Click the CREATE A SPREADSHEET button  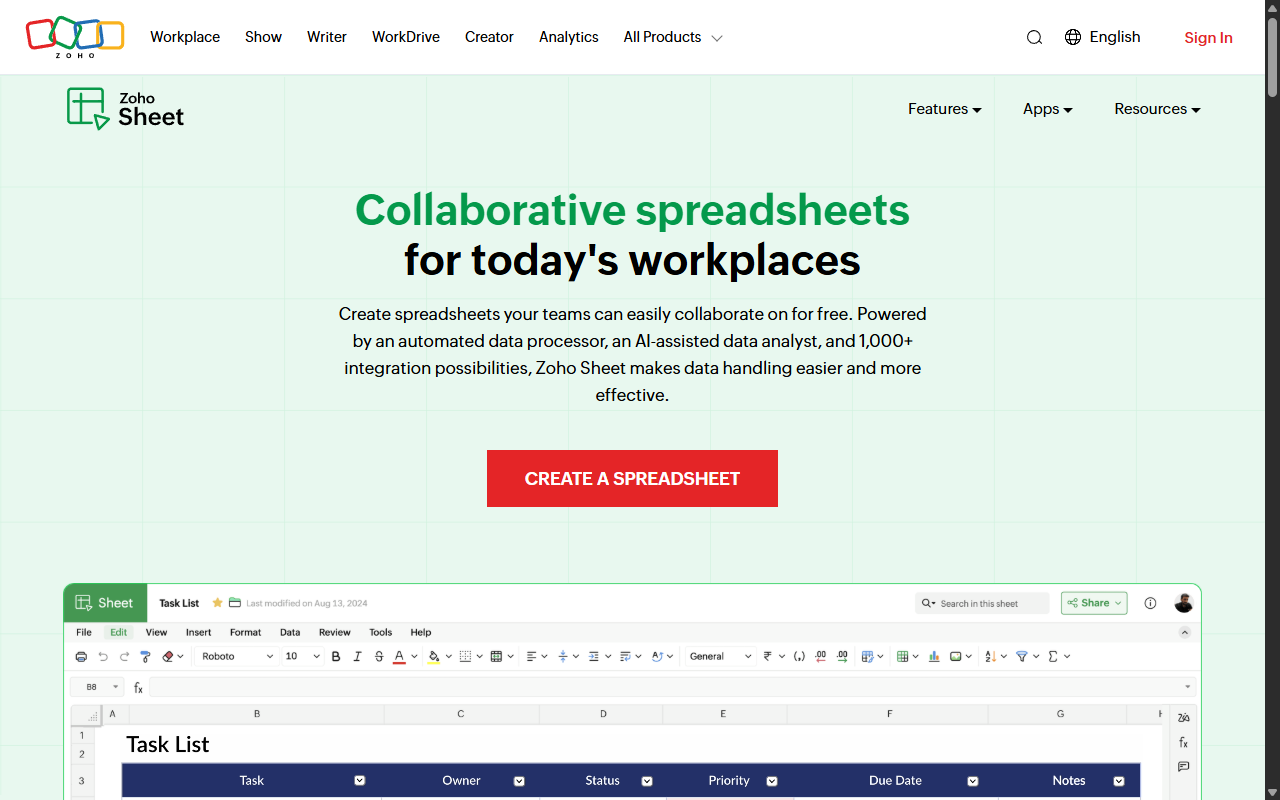coord(632,479)
